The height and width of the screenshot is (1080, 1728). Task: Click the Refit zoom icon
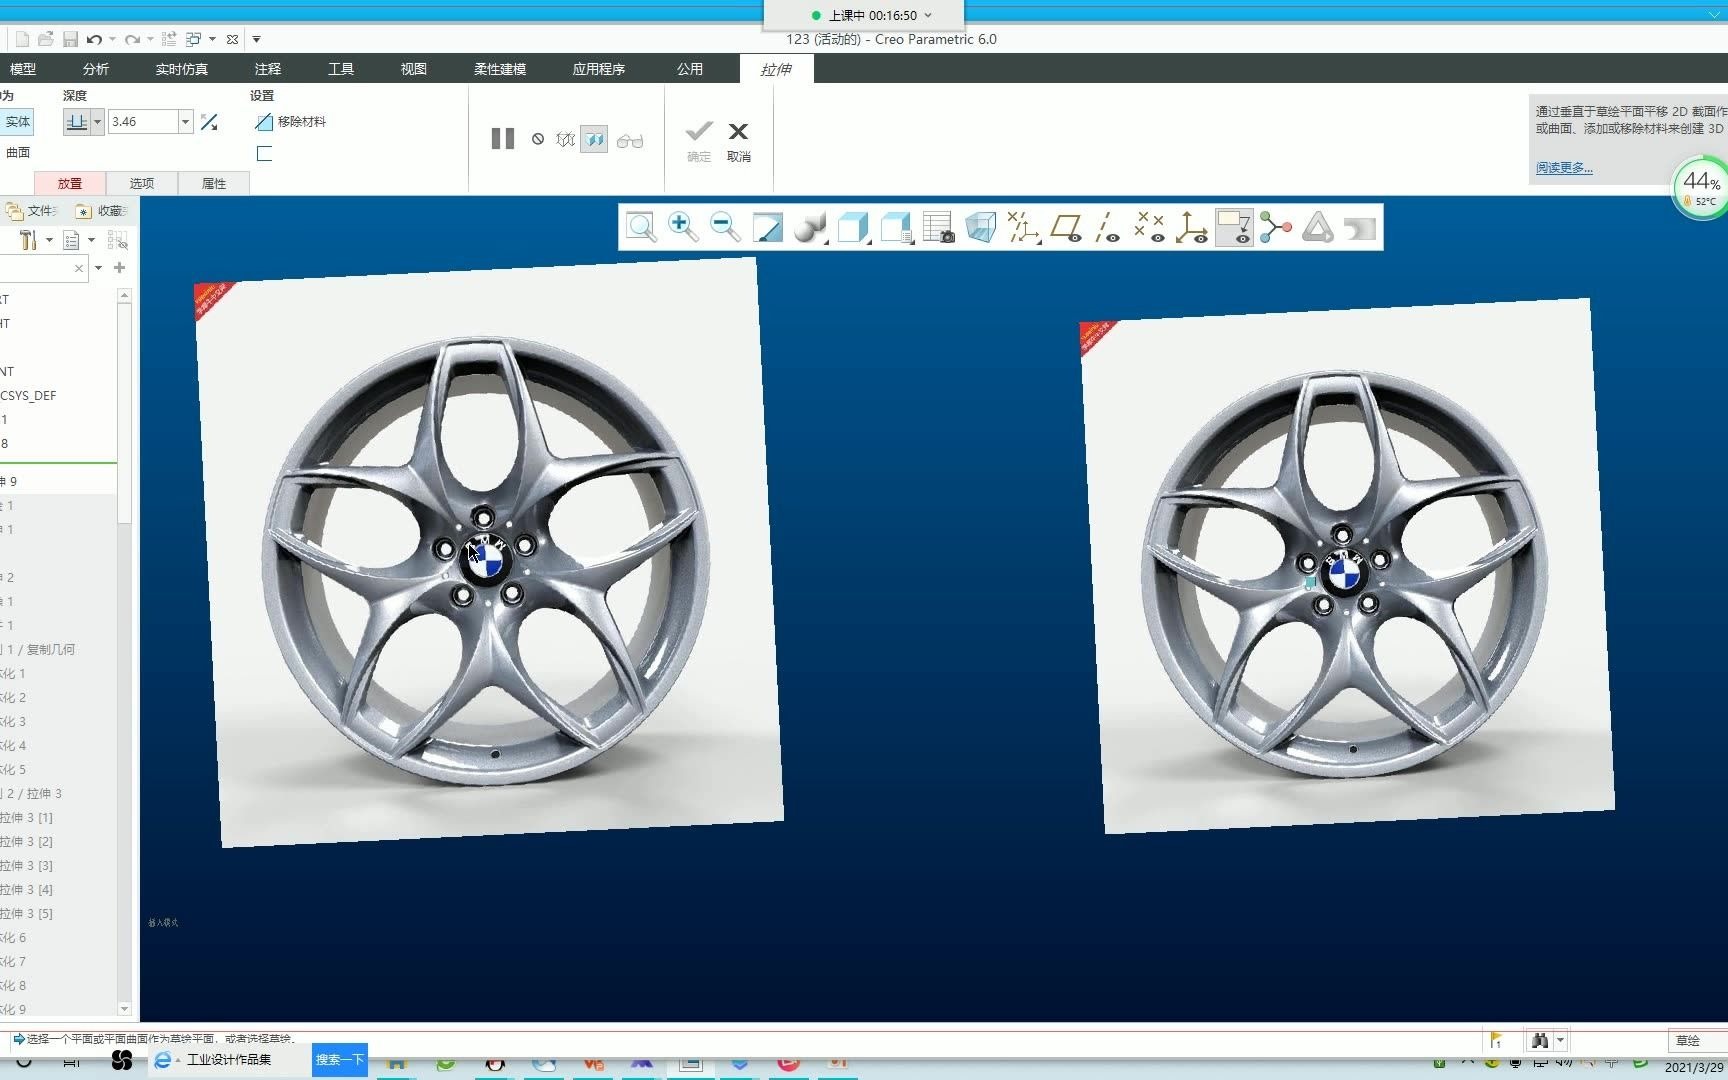click(x=640, y=228)
